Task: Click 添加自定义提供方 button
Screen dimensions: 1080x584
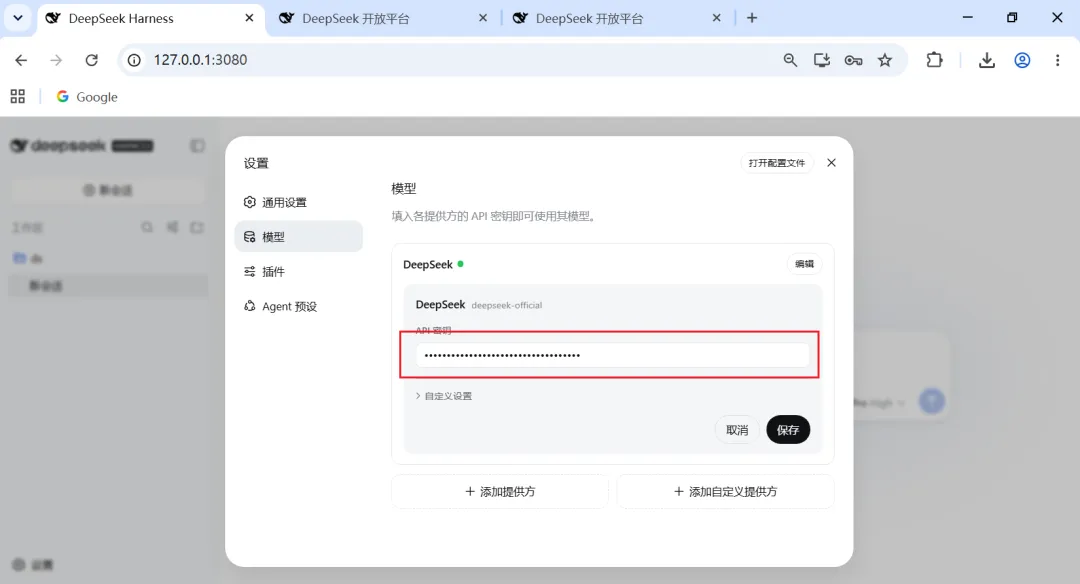Action: coord(725,491)
